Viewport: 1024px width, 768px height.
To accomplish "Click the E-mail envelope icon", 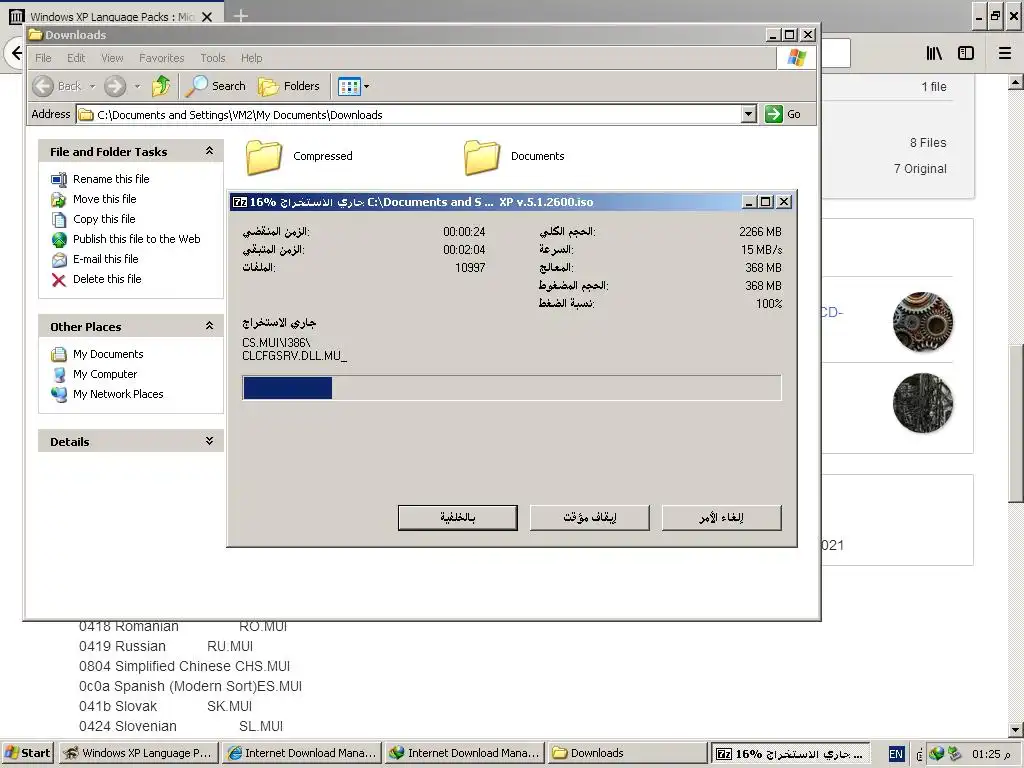I will pos(59,260).
